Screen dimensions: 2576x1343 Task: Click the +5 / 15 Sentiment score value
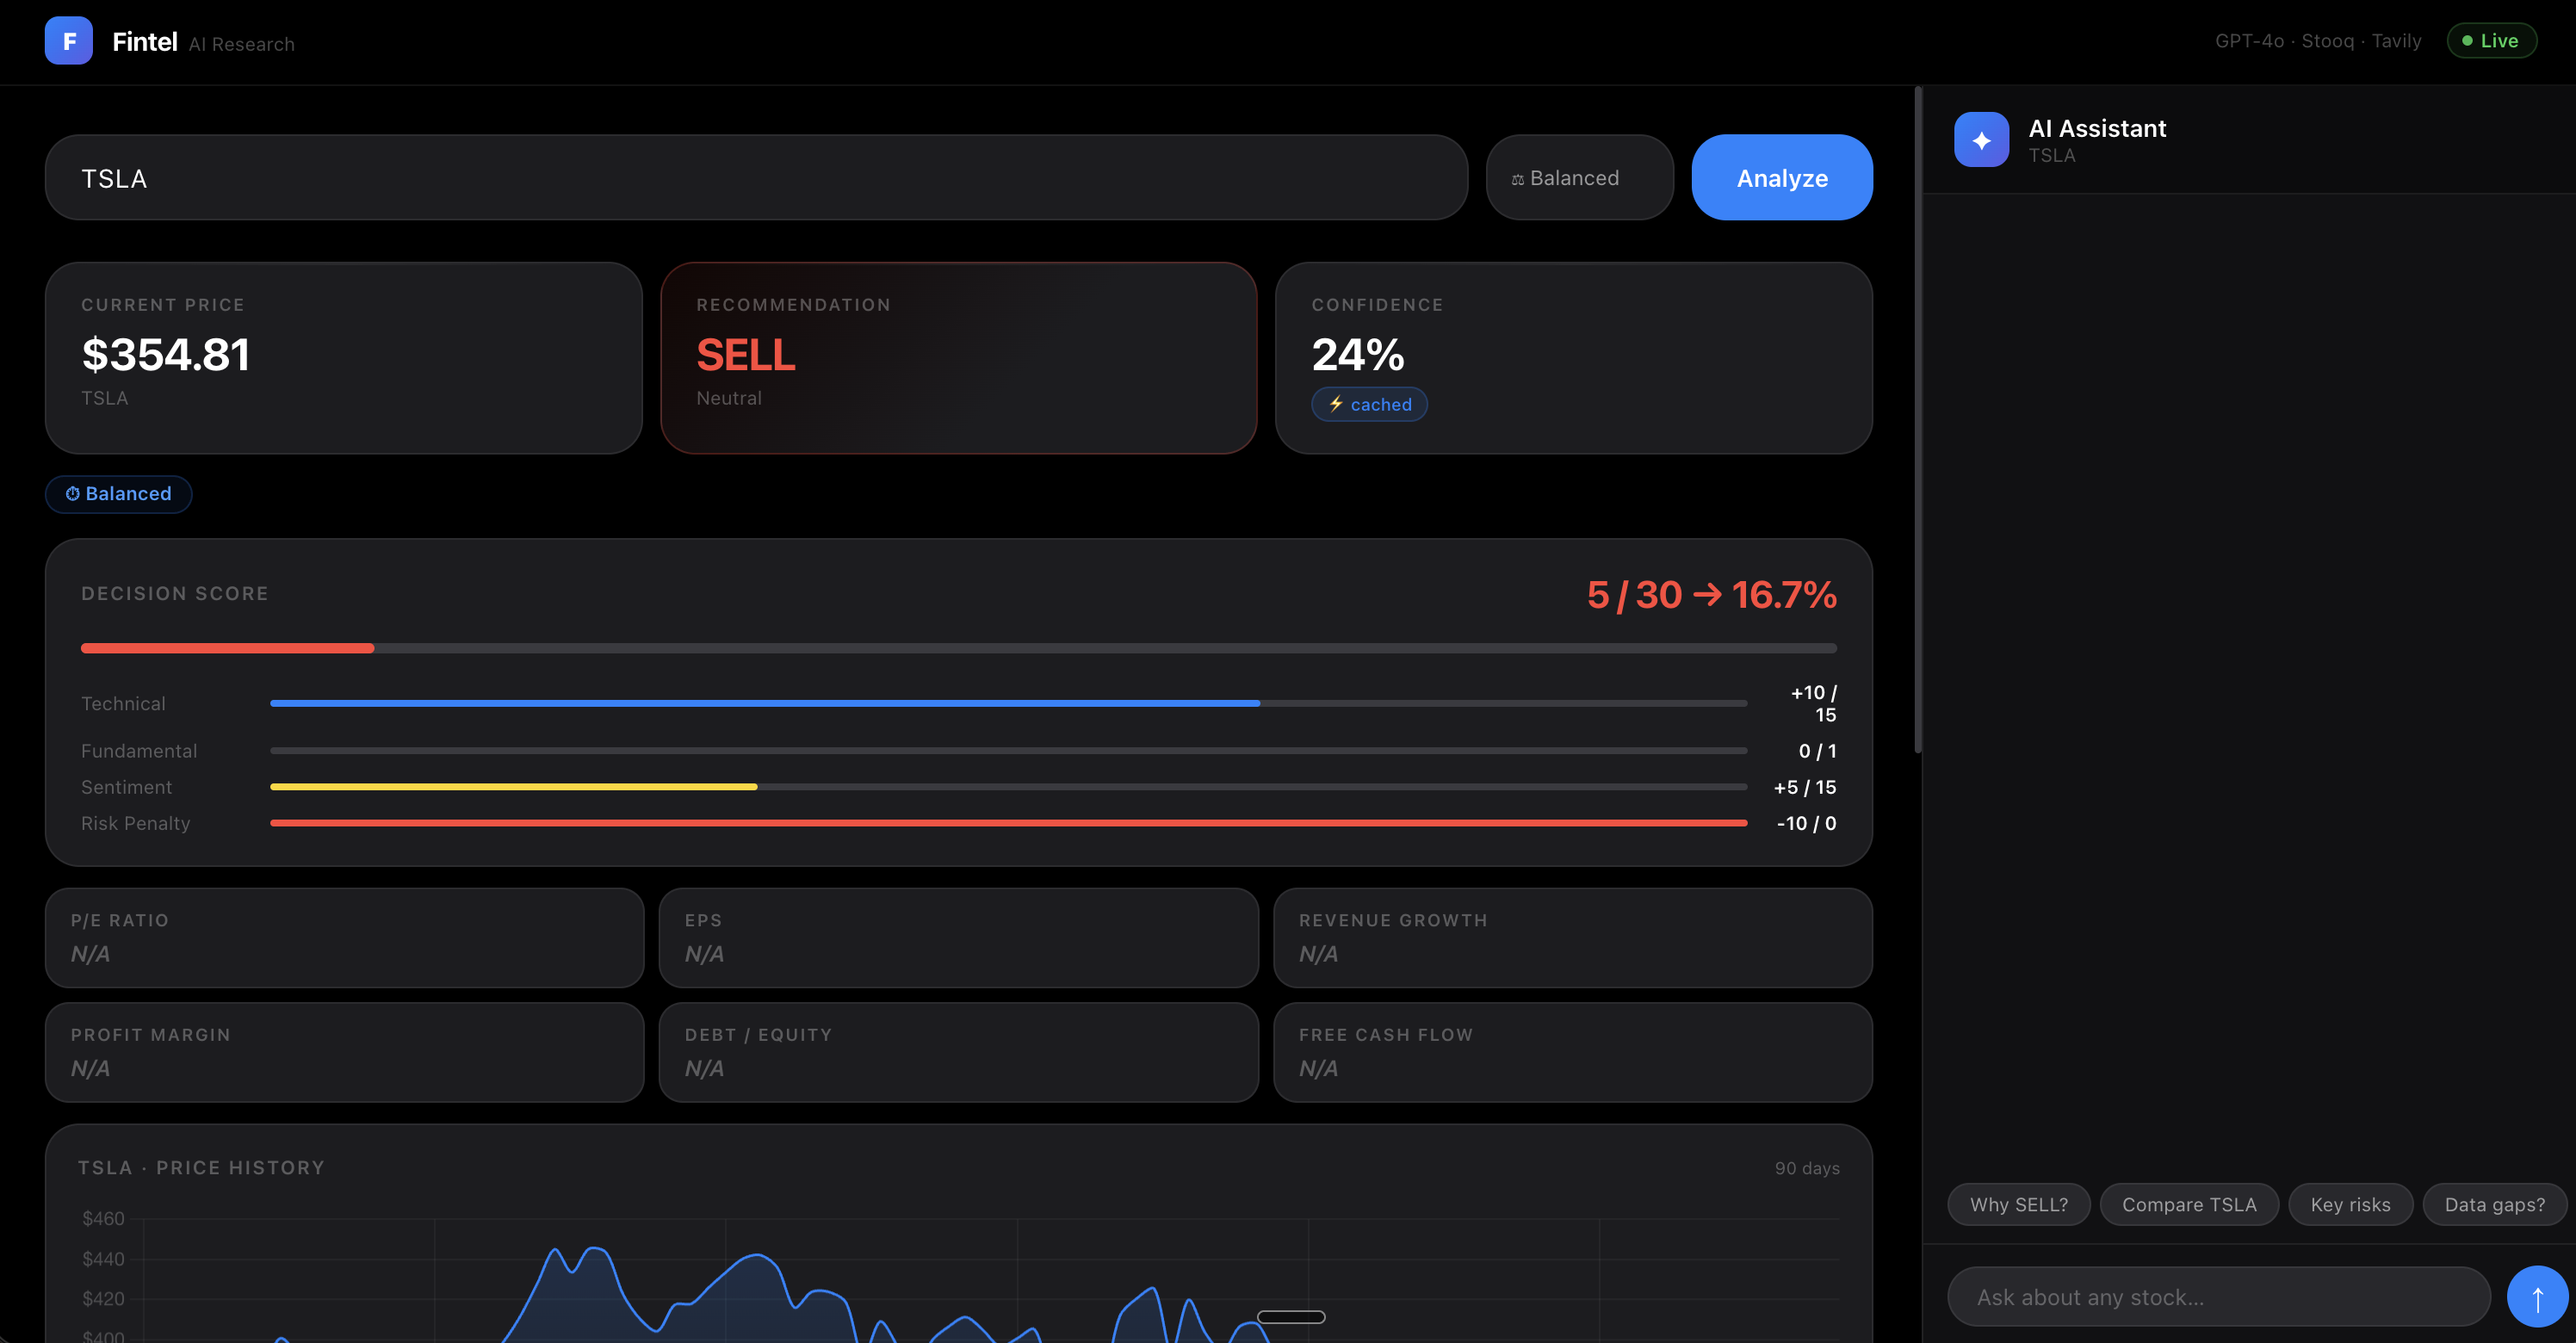1805,787
